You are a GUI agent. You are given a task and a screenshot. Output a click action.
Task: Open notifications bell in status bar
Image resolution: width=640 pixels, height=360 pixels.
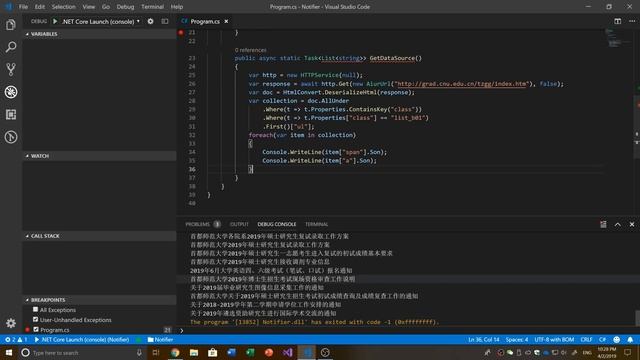pyautogui.click(x=630, y=340)
